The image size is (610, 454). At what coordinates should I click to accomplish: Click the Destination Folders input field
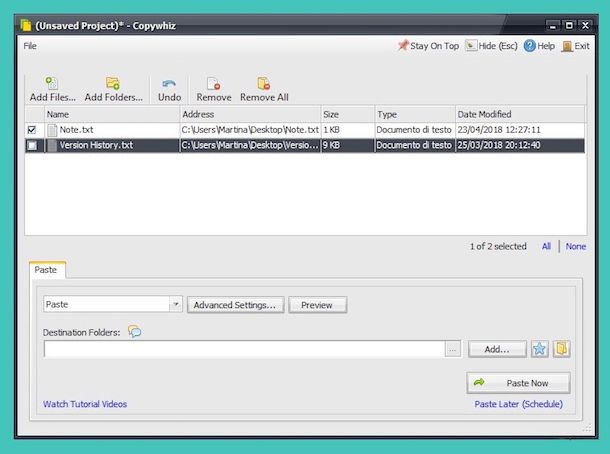tap(245, 349)
